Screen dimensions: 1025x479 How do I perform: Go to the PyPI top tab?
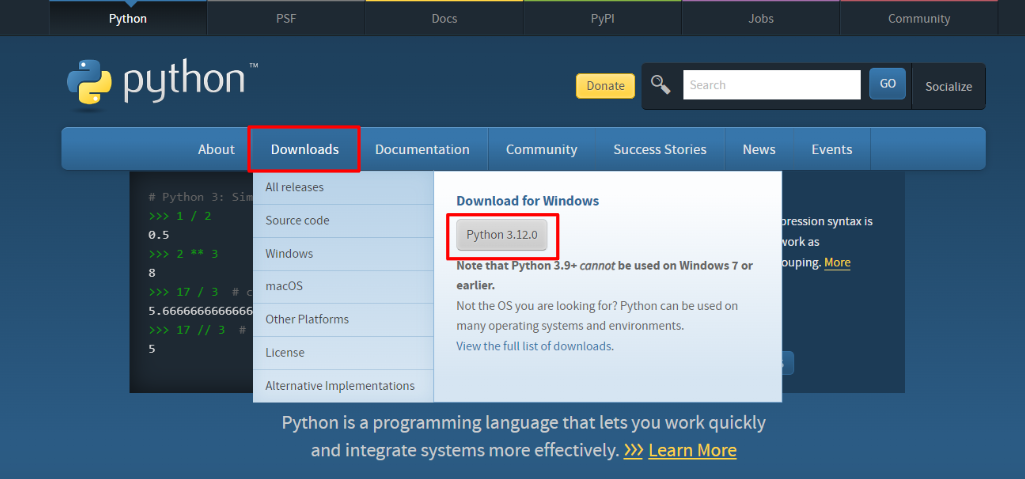[x=602, y=18]
